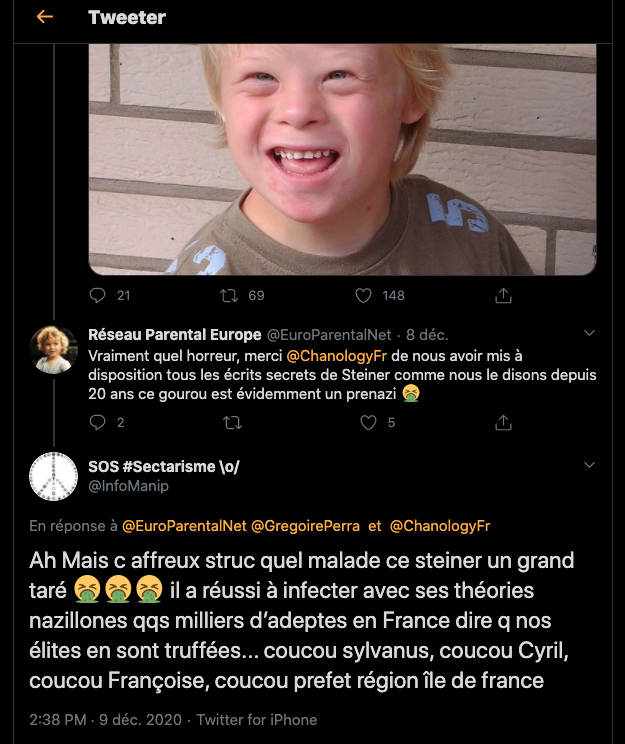Open the SOS #Sectarisme peace-sign avatar

coord(54,476)
